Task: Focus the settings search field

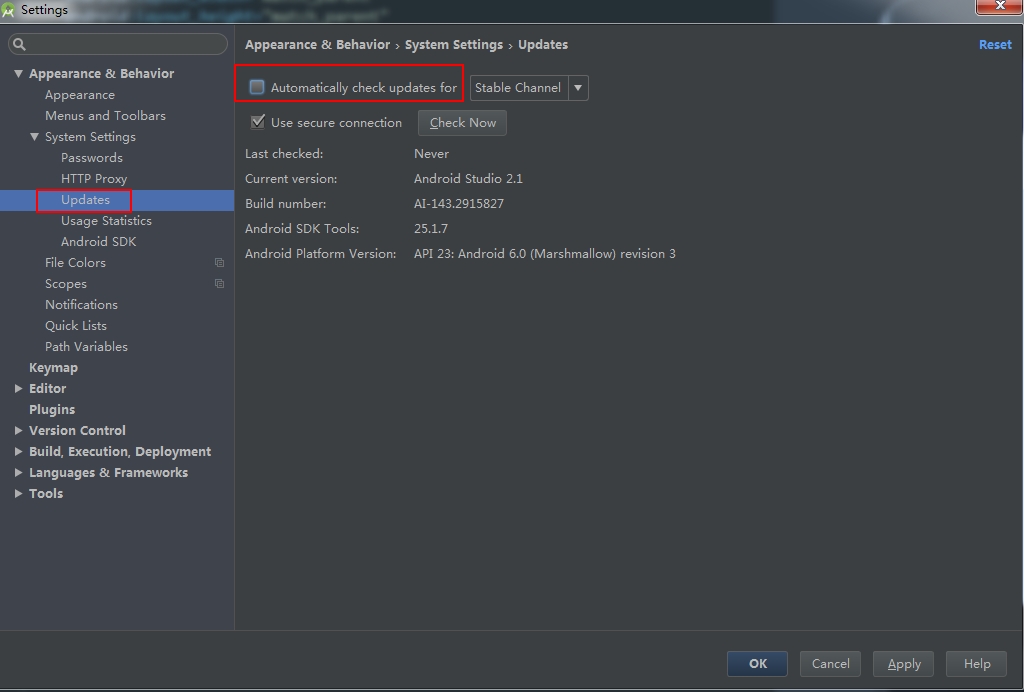Action: [x=118, y=44]
